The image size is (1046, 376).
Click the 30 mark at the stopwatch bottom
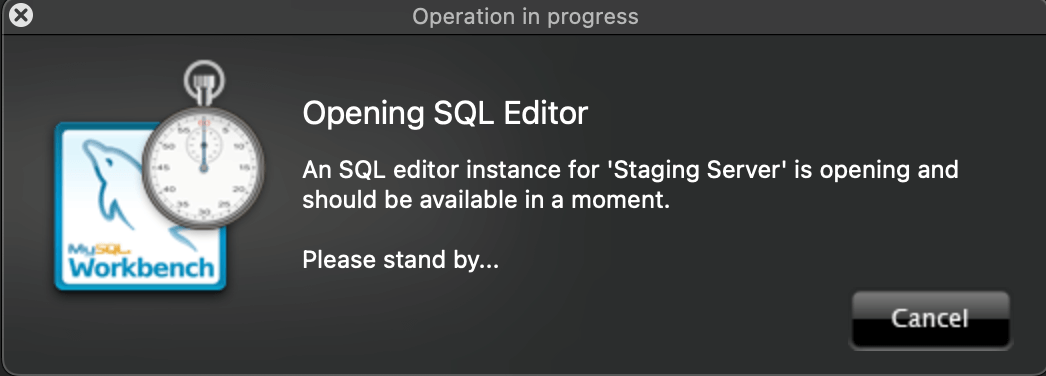[x=203, y=211]
